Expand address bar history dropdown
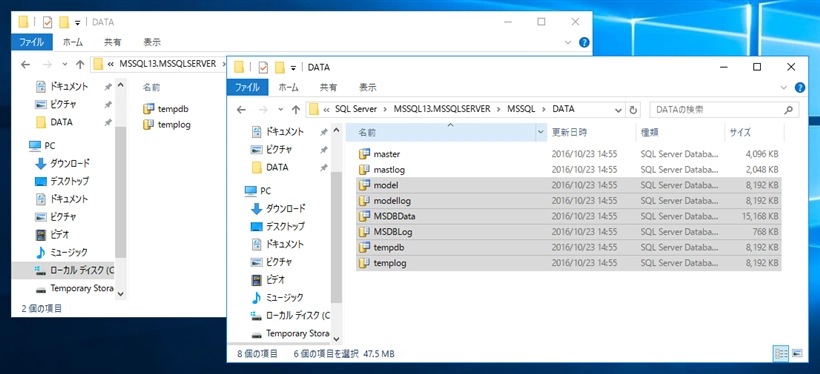820x374 pixels. [619, 110]
